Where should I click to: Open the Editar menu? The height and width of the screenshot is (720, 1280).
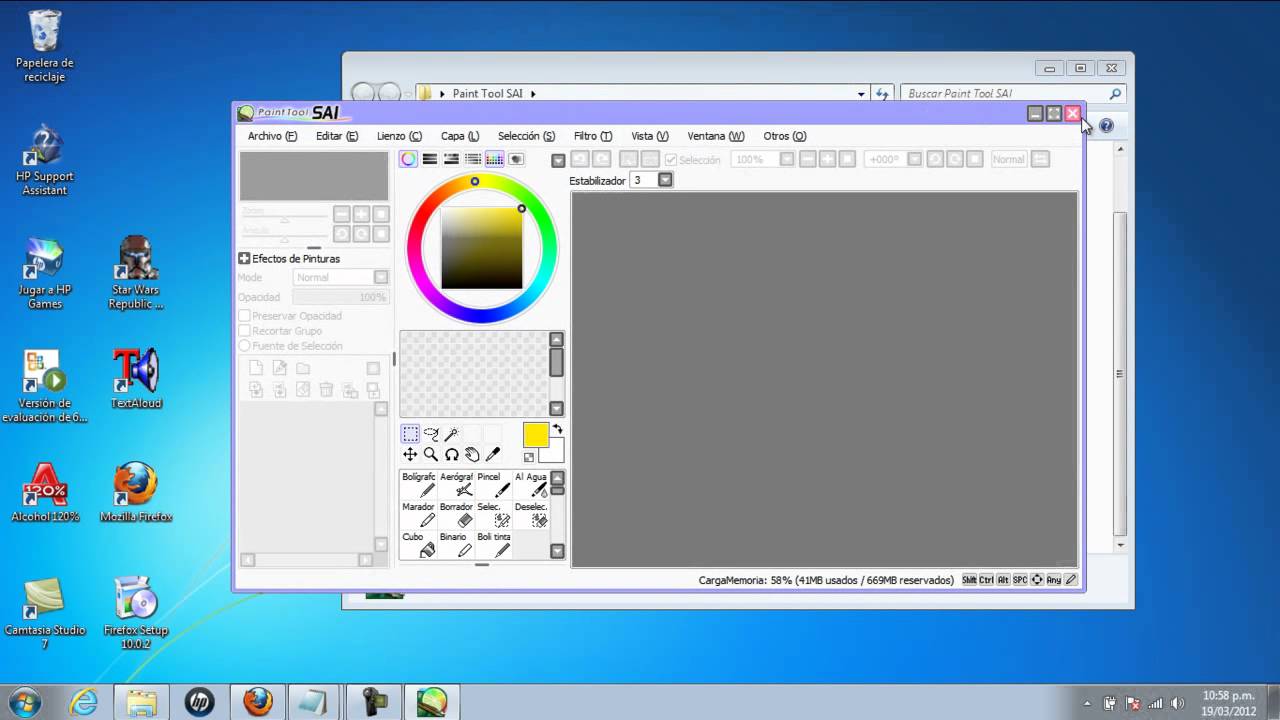(336, 136)
